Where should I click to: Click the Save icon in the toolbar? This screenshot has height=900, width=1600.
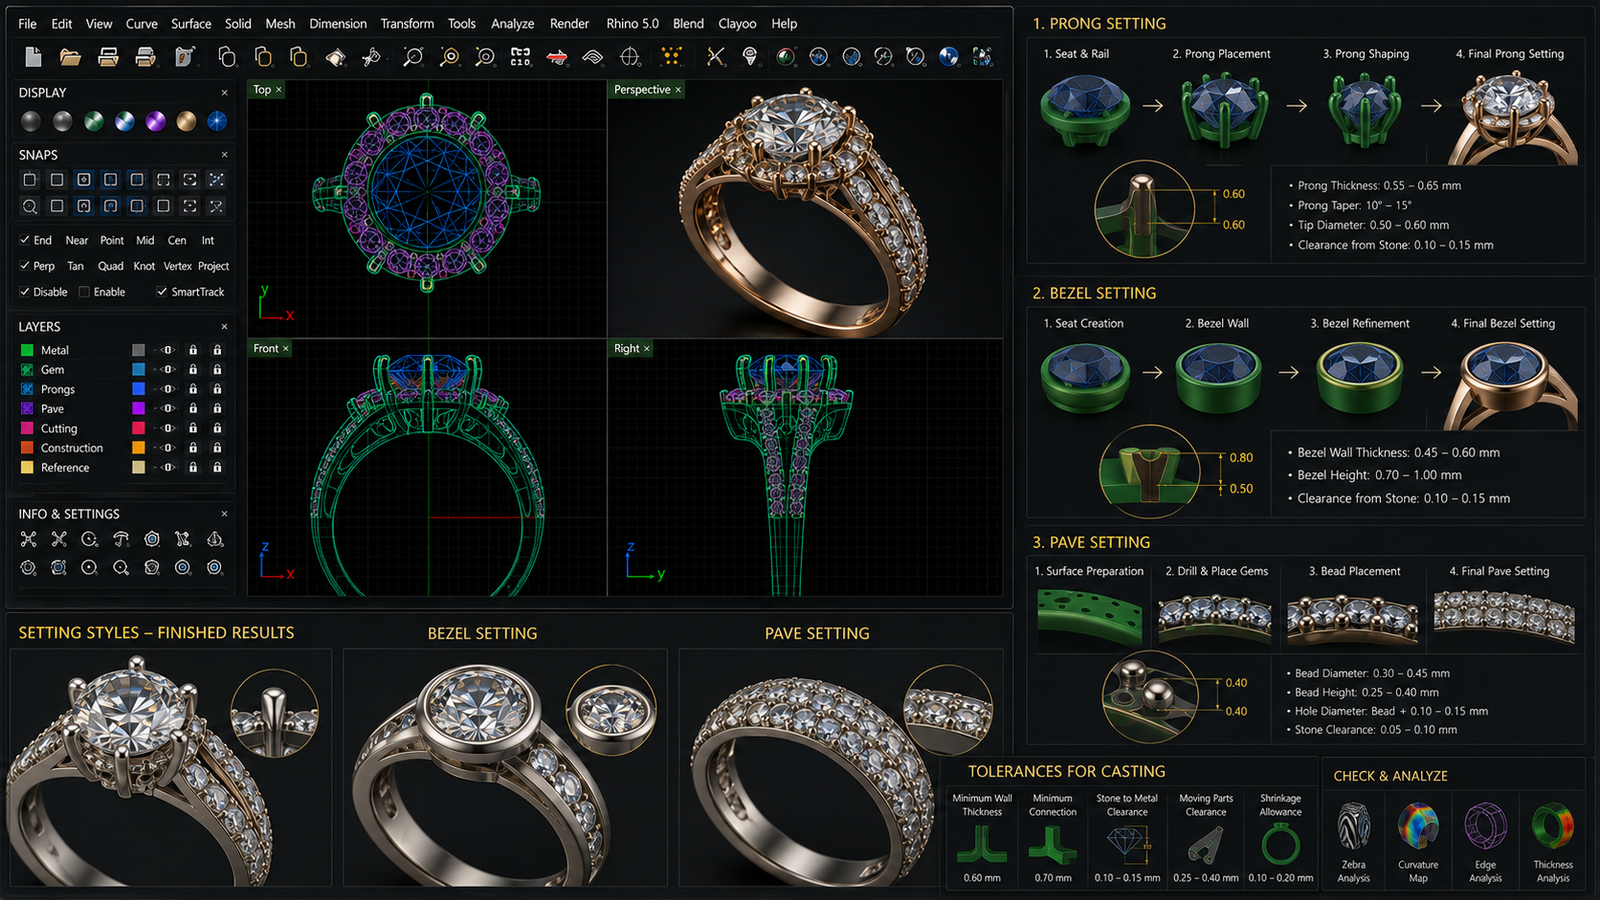(108, 57)
